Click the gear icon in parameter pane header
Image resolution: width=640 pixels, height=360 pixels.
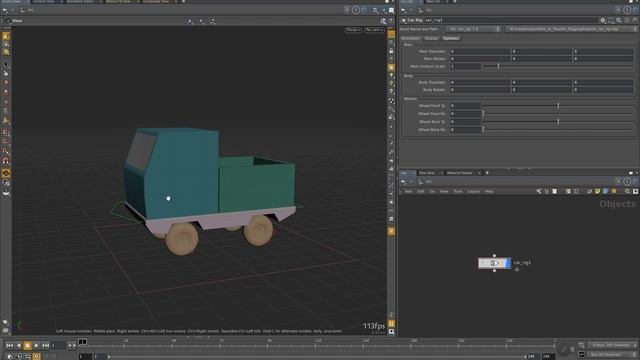tap(603, 20)
